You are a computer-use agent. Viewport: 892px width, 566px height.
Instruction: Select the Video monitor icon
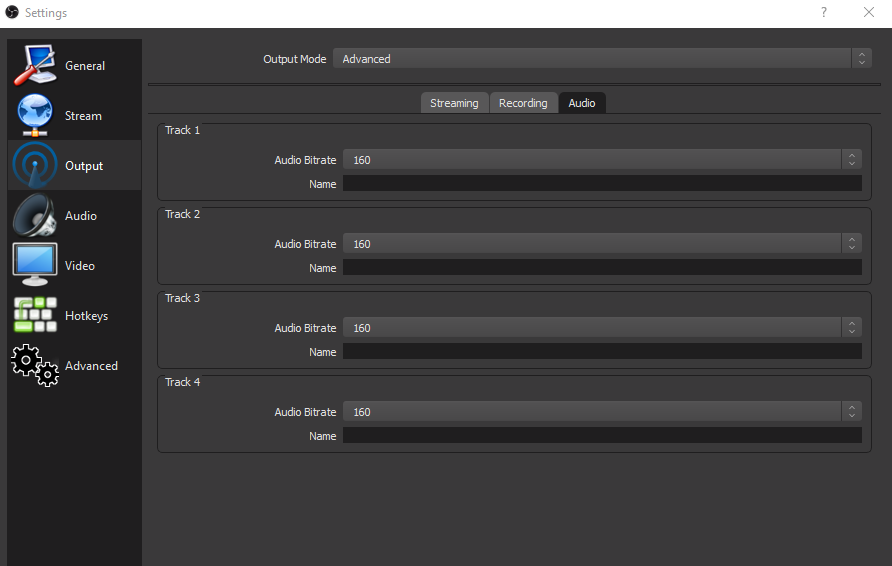[x=35, y=265]
